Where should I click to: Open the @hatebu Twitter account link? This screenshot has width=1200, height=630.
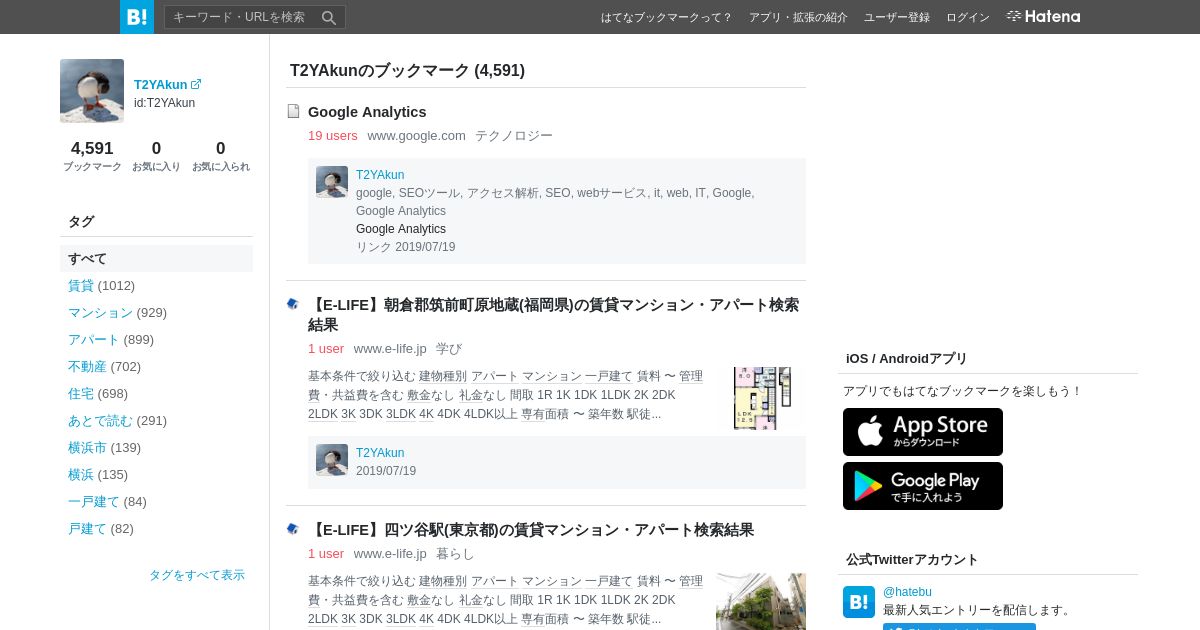tap(907, 592)
